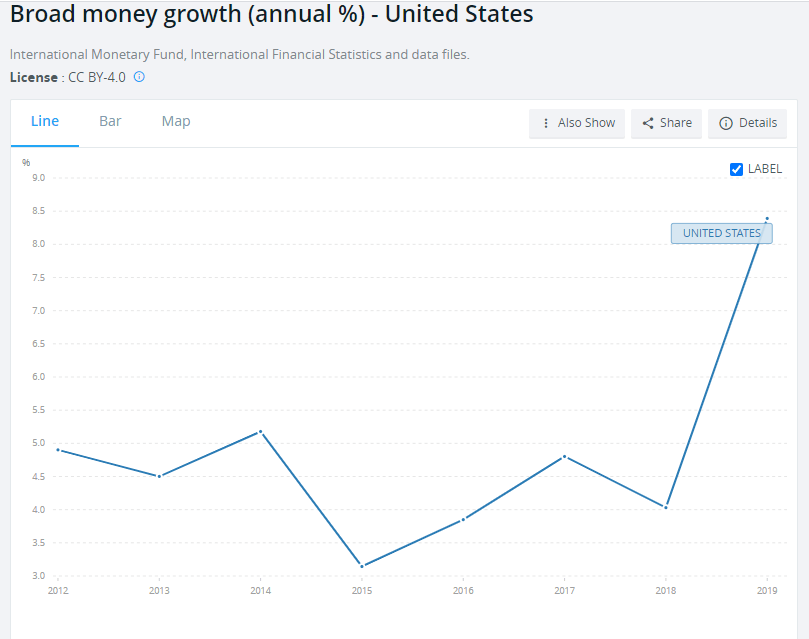
Task: Click the 2018 data point
Action: (666, 507)
